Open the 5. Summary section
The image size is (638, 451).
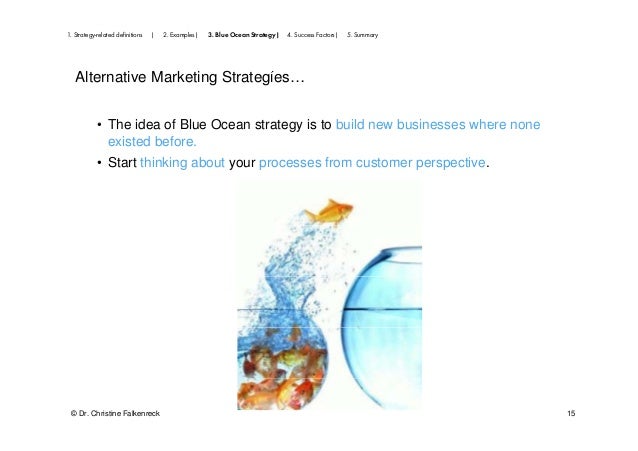(363, 35)
